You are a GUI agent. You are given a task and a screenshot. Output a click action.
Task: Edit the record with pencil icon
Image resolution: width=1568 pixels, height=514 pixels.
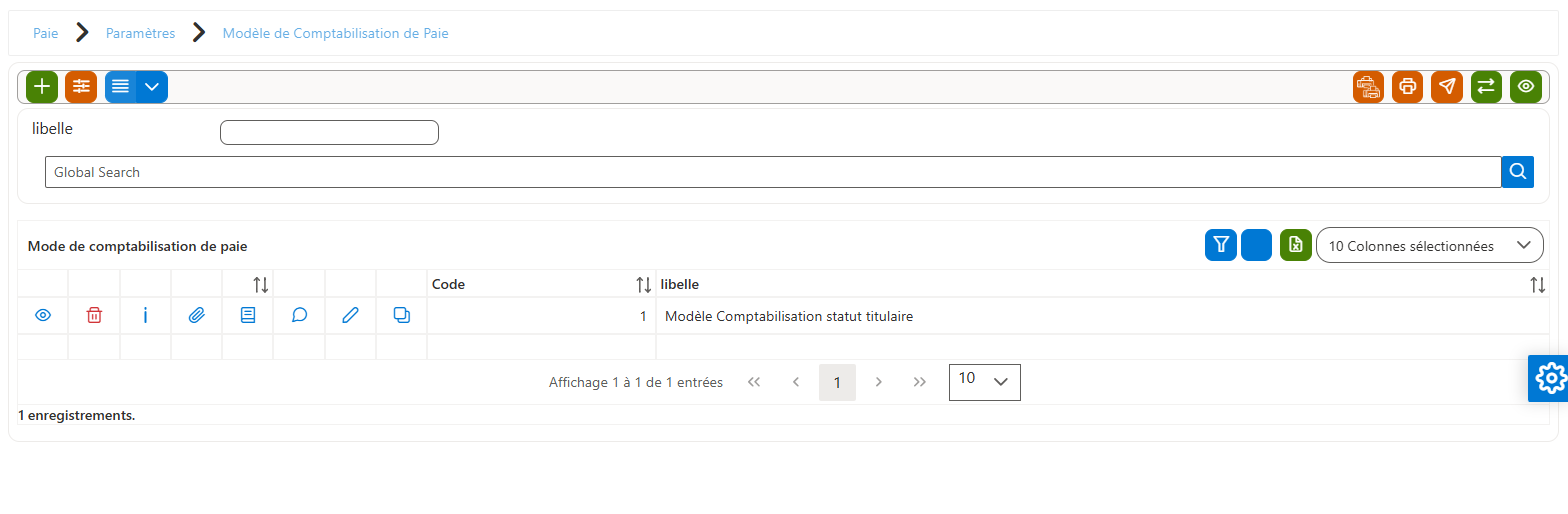[x=350, y=316]
